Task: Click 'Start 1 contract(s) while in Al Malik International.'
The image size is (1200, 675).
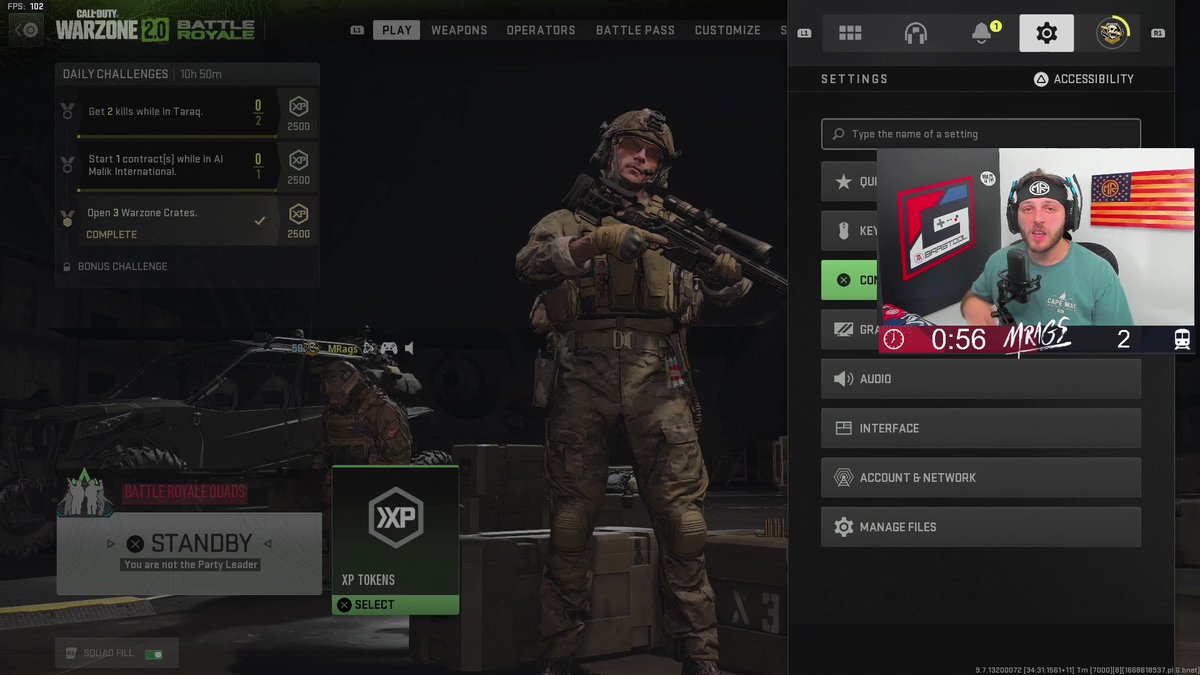Action: click(x=156, y=165)
